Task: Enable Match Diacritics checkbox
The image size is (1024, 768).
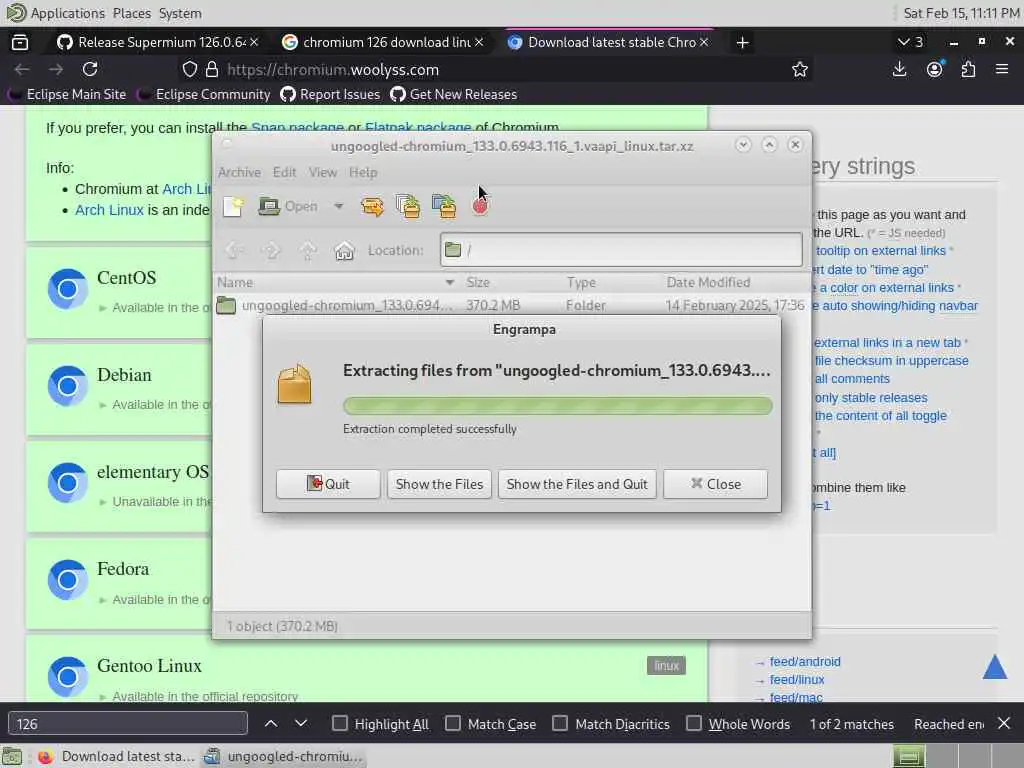Action: 560,723
